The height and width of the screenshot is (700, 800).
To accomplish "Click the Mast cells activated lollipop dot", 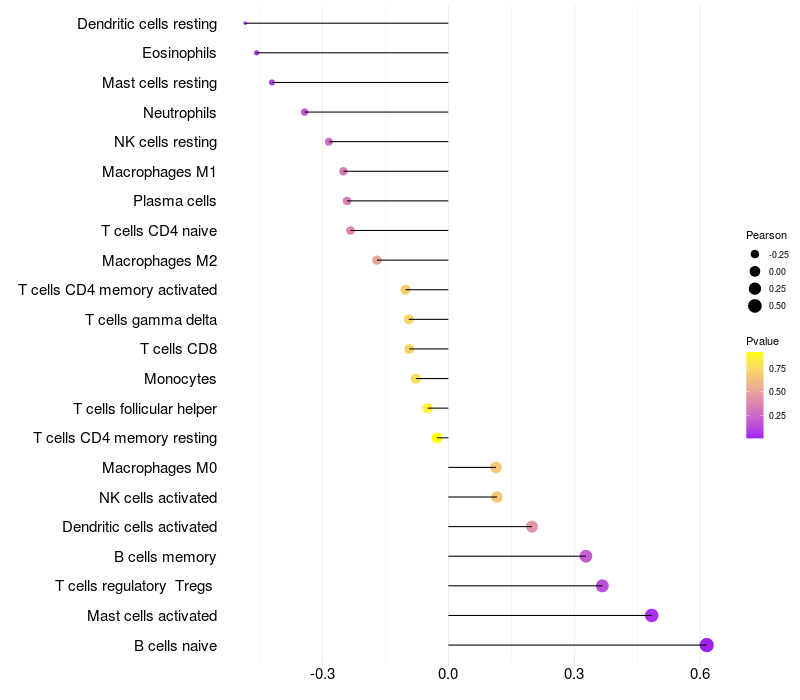I will click(x=652, y=615).
